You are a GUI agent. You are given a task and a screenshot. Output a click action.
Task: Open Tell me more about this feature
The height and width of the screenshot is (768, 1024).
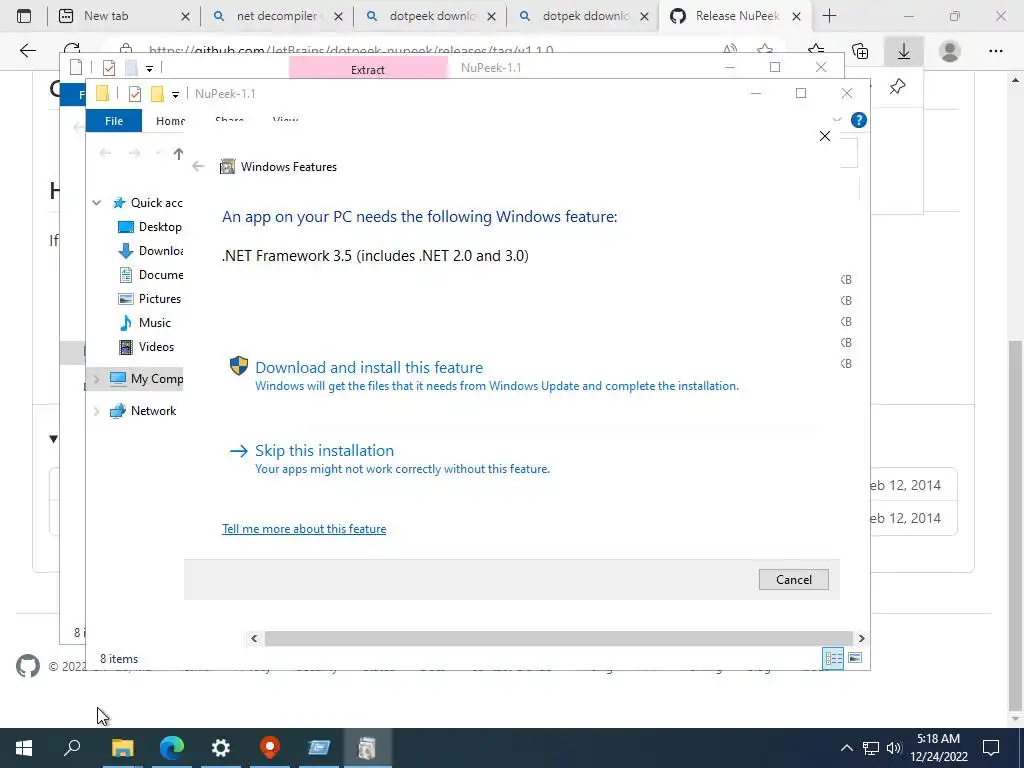pyautogui.click(x=304, y=529)
